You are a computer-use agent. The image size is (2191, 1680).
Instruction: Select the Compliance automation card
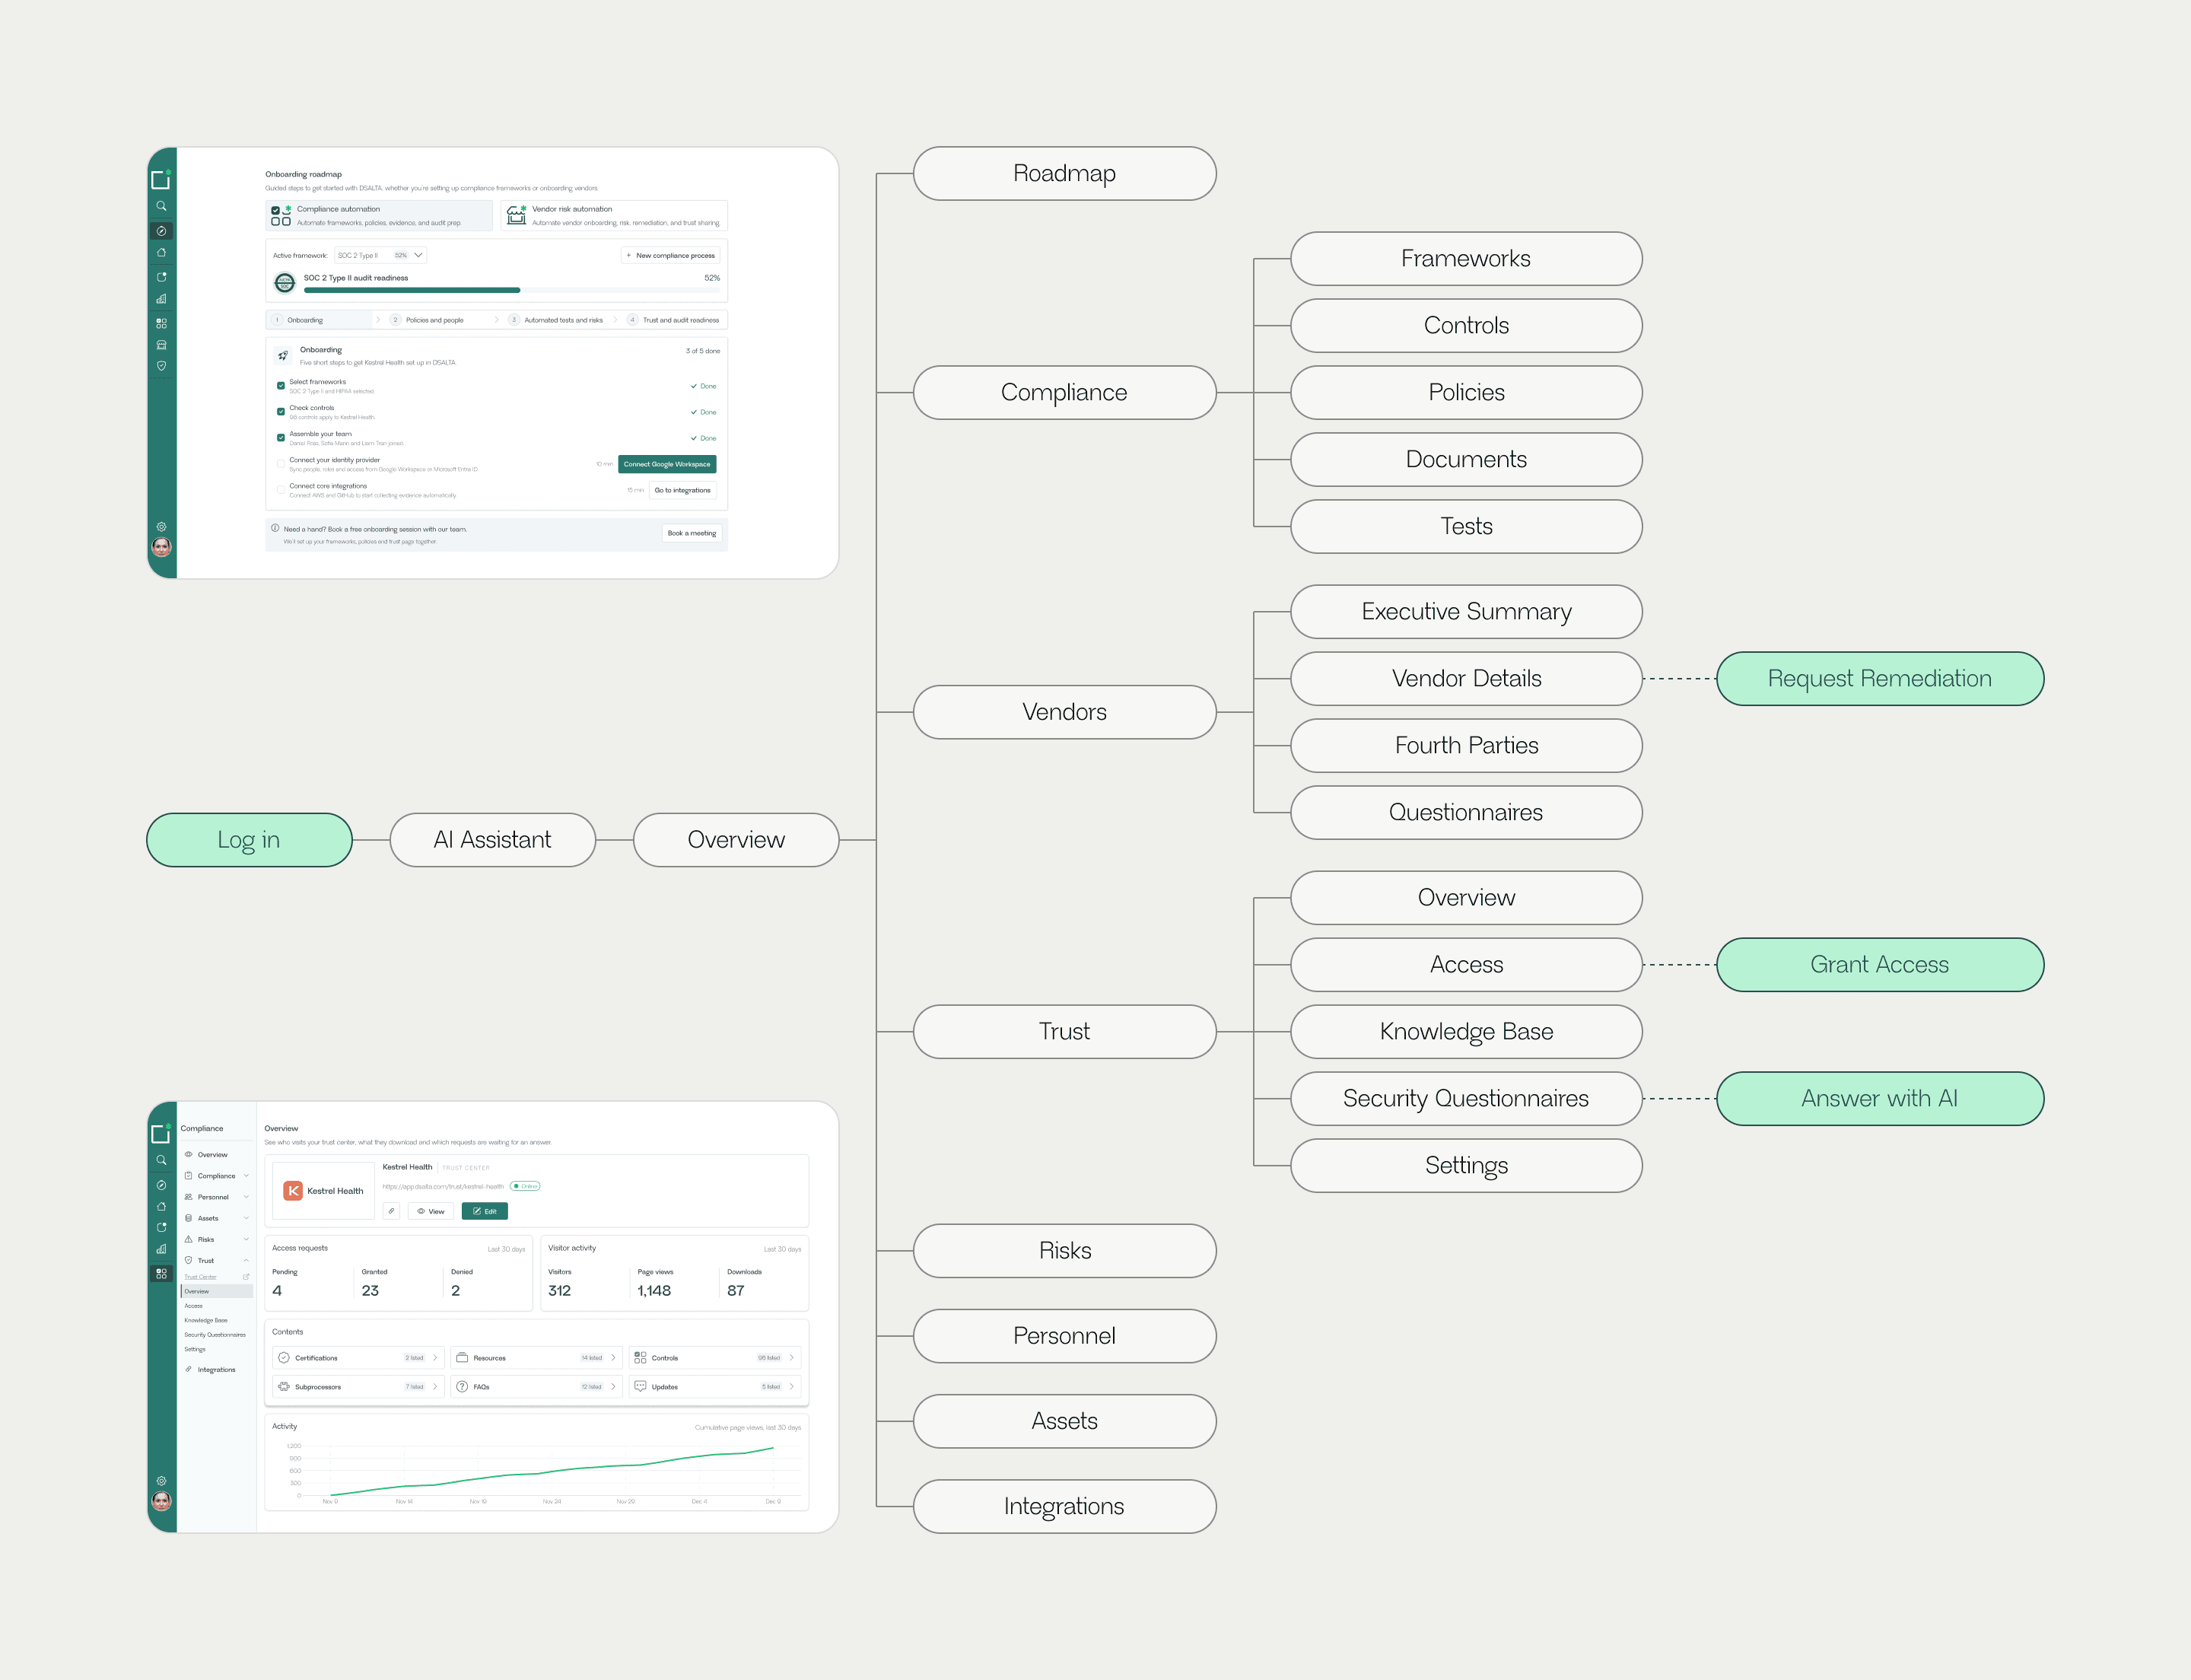379,215
